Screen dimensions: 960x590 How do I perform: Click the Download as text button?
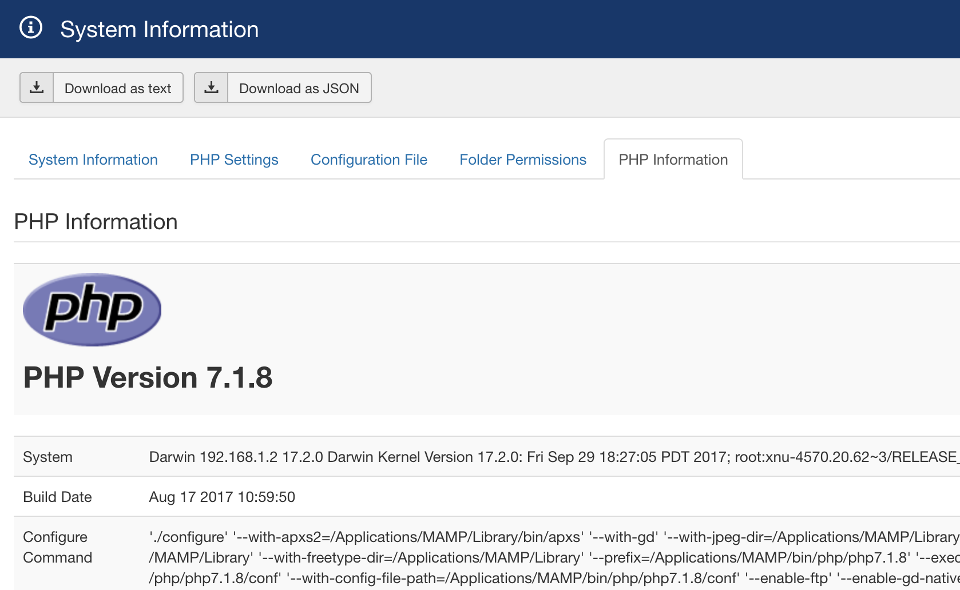point(102,88)
